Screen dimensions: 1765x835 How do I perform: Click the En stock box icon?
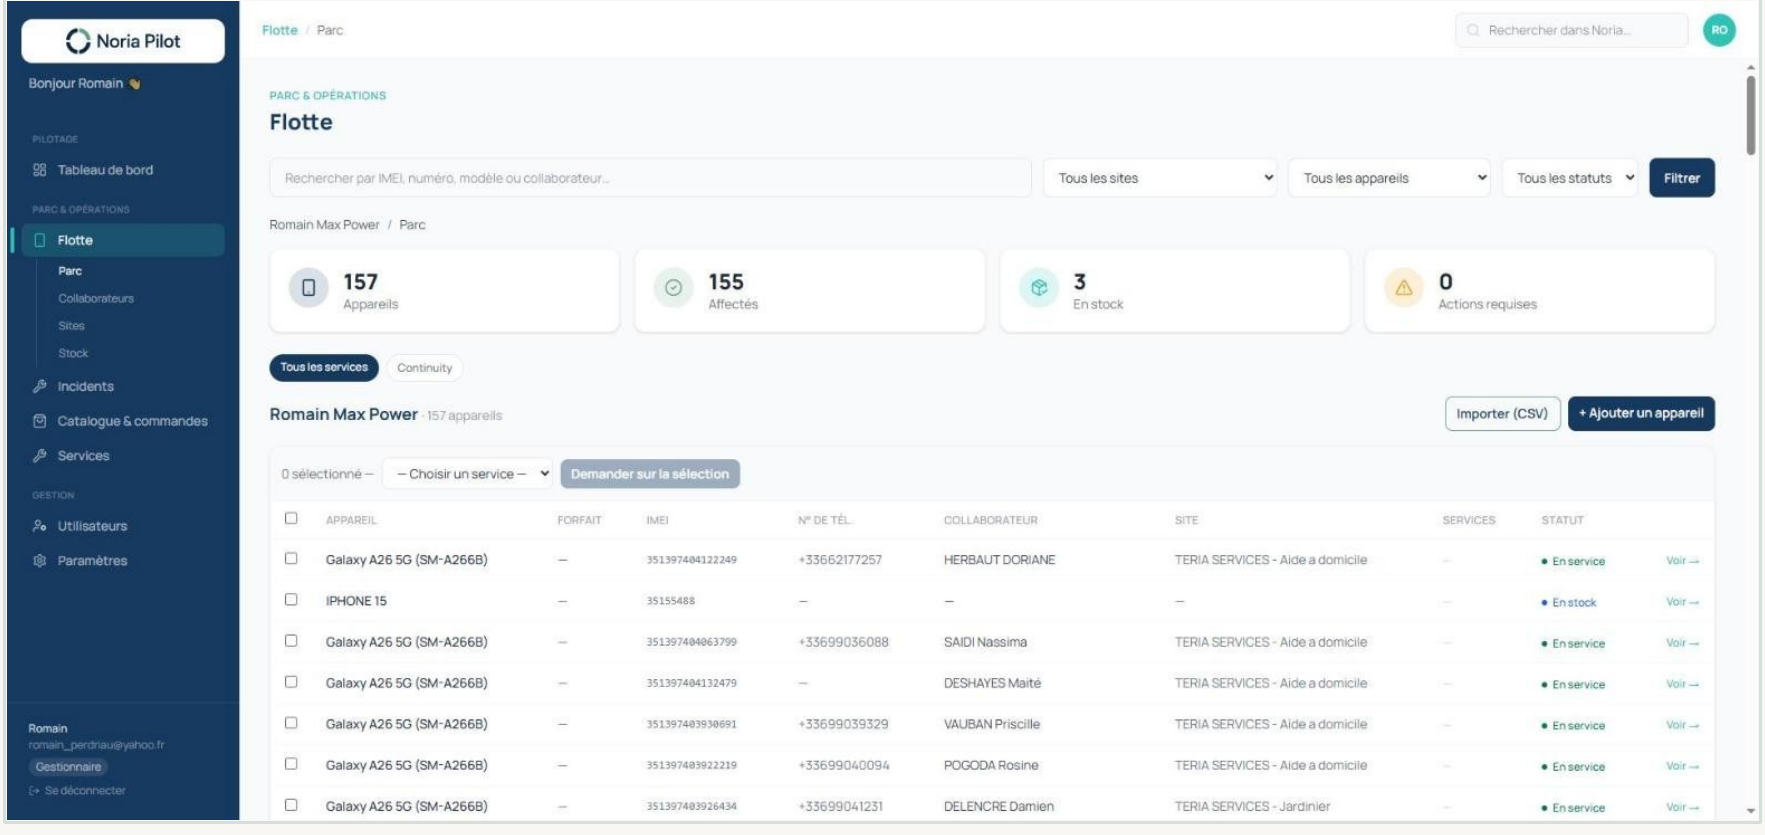[x=1039, y=287]
